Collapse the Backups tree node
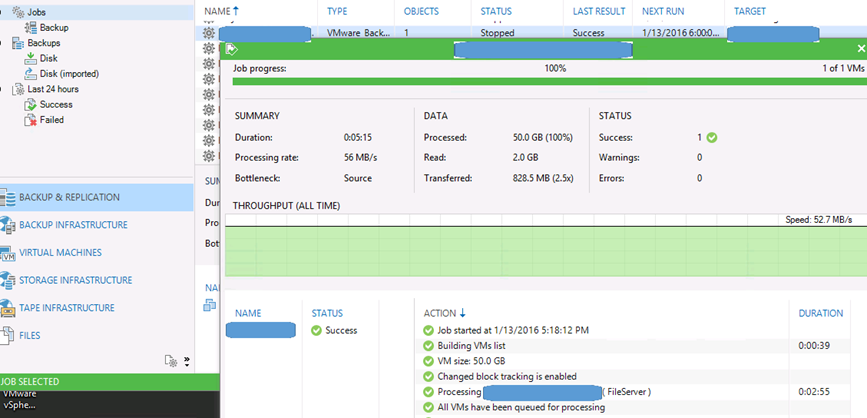The width and height of the screenshot is (867, 418). click(6, 43)
